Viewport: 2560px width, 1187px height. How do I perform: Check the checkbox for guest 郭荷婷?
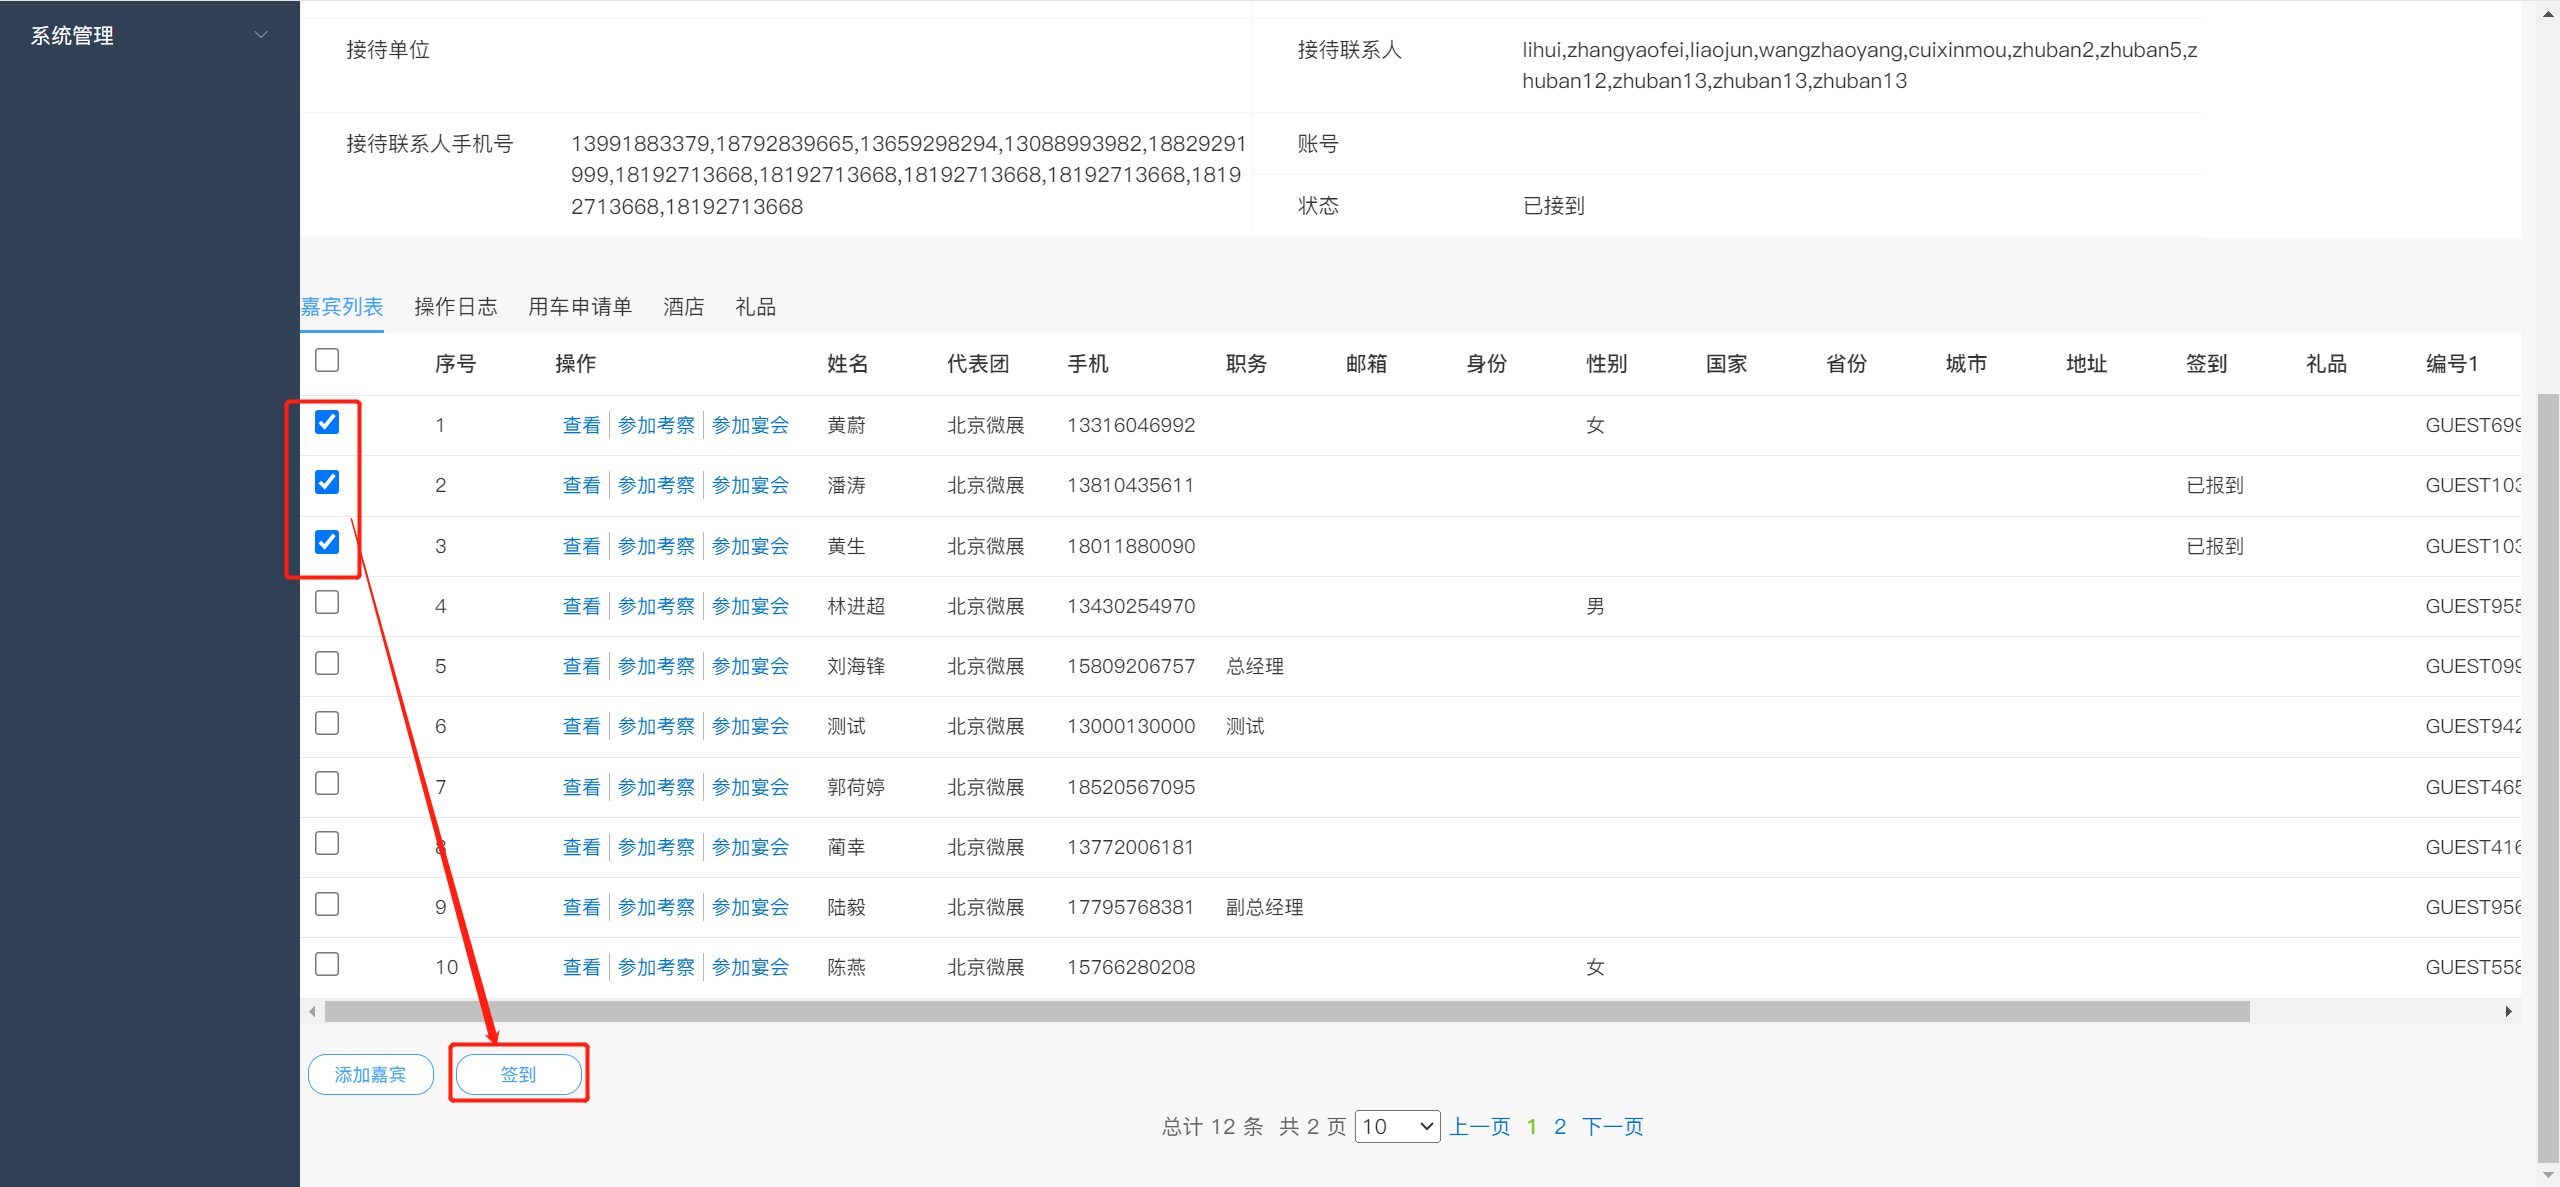[x=327, y=783]
